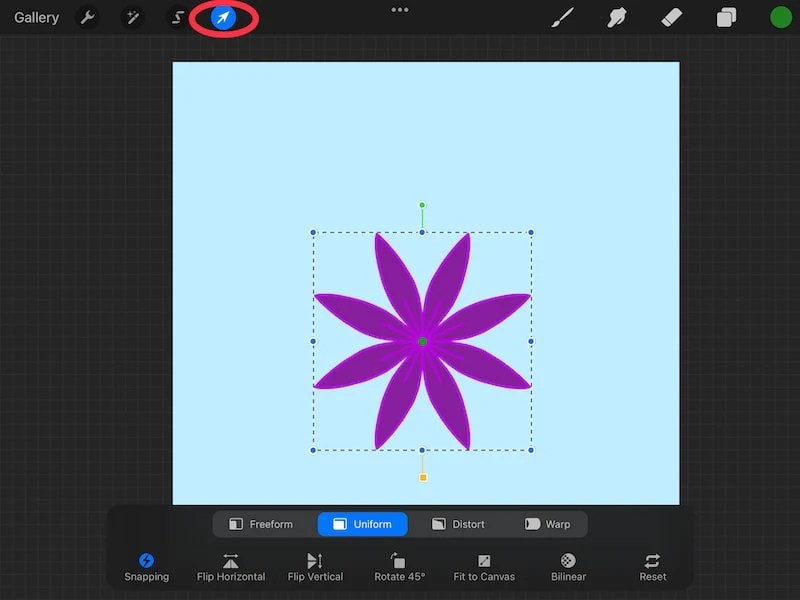Tap Fit to Canvas for the flower

483,567
